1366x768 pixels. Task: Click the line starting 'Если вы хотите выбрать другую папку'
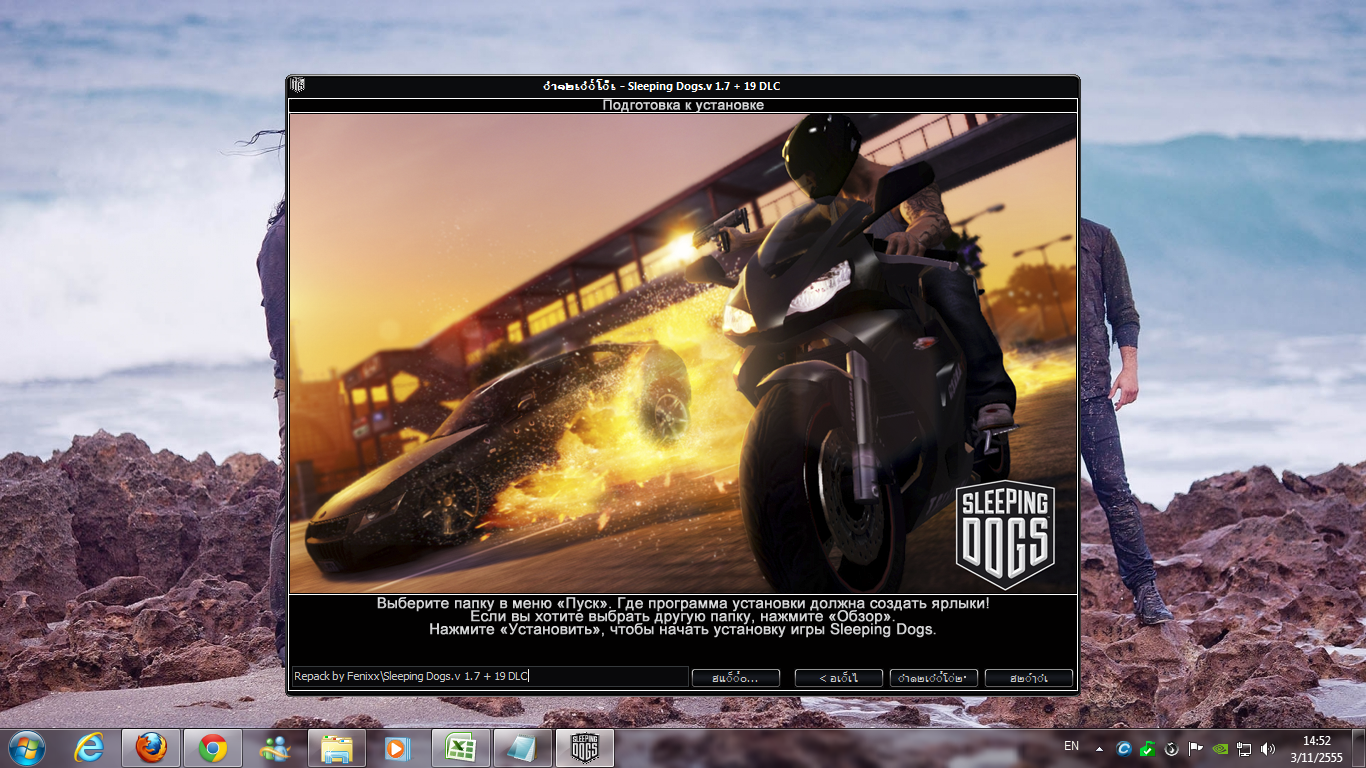pyautogui.click(x=683, y=617)
